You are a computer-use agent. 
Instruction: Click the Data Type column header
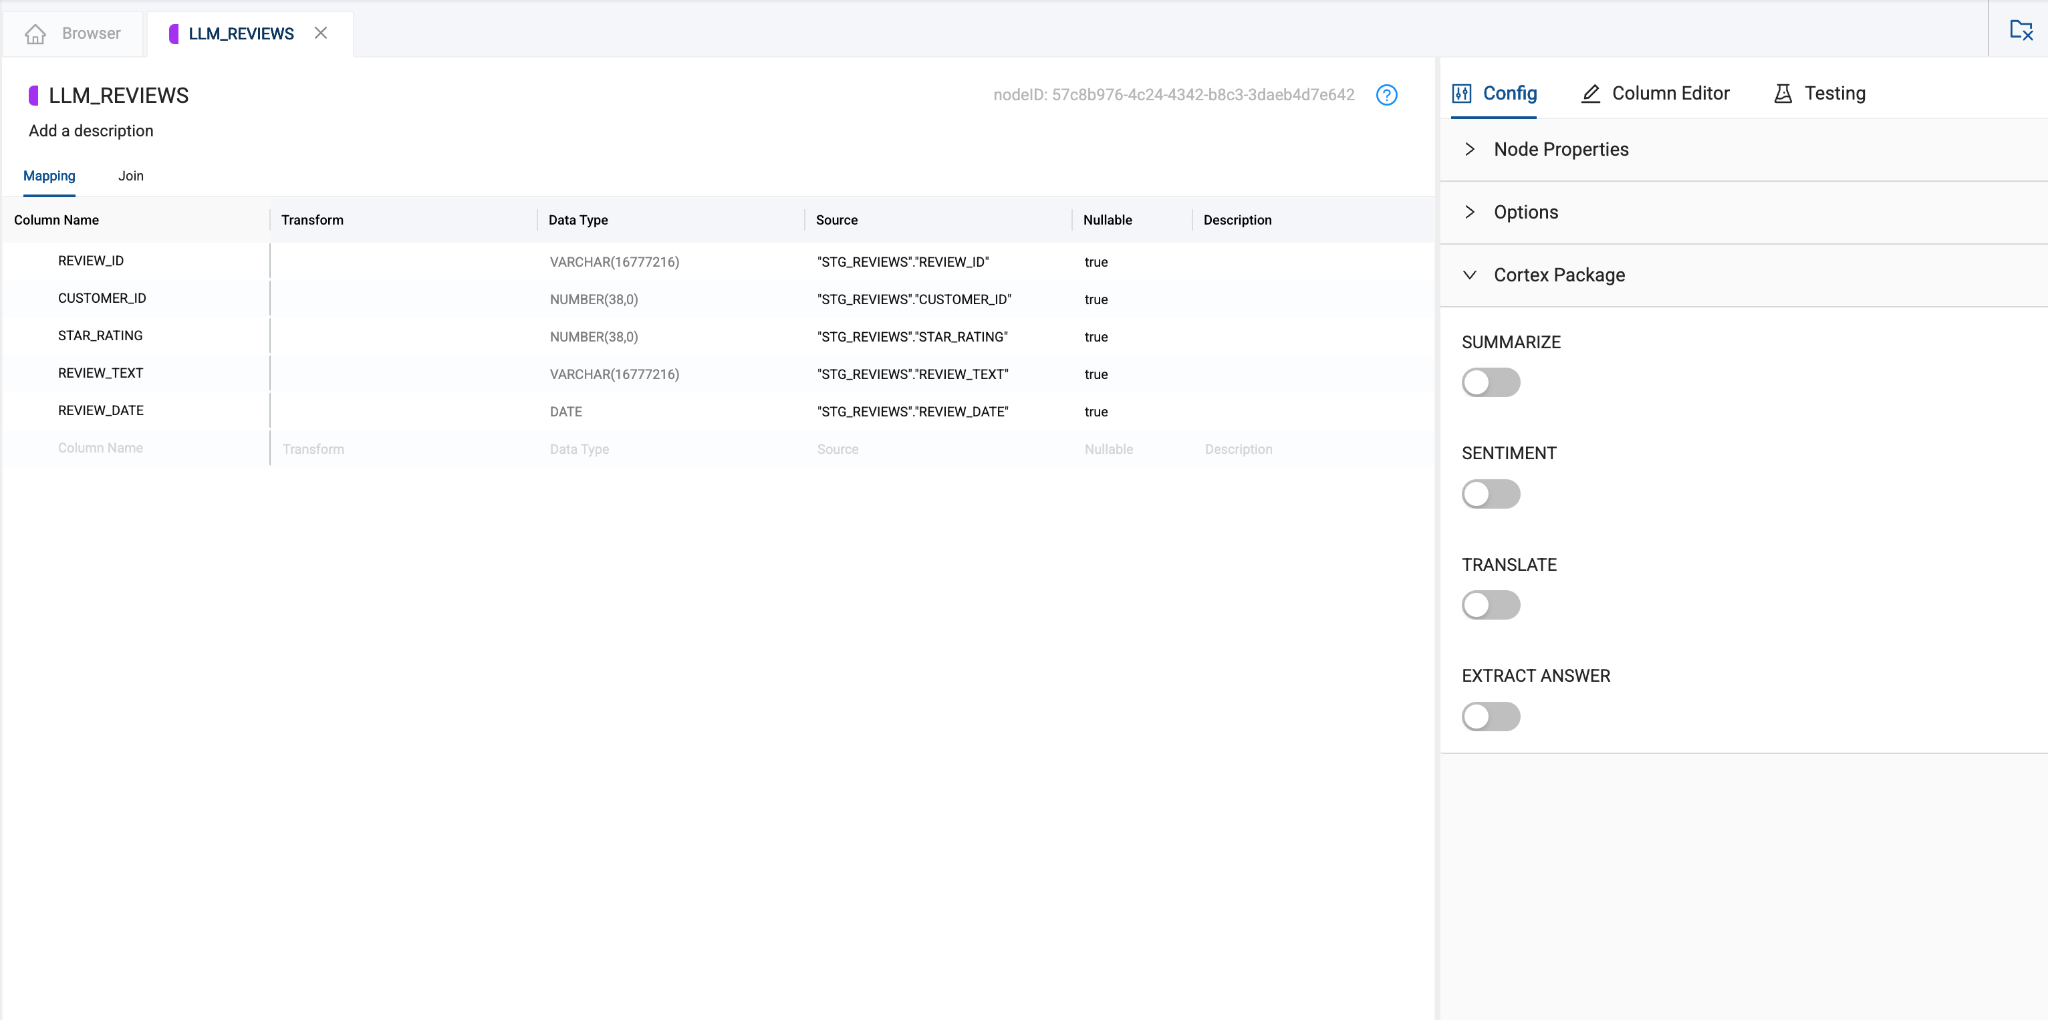click(578, 220)
